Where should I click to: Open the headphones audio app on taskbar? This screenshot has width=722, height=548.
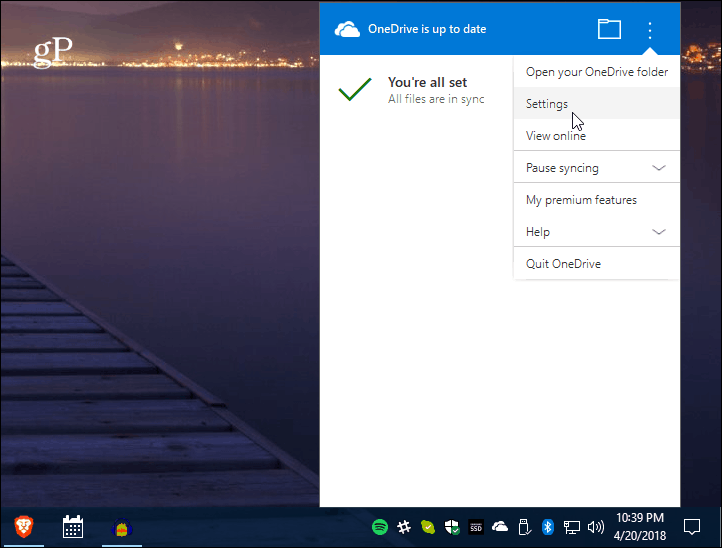click(122, 528)
